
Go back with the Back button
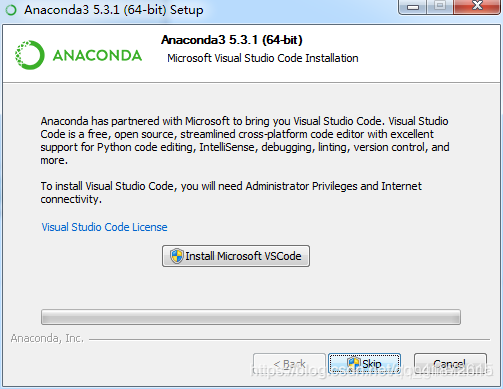click(289, 364)
